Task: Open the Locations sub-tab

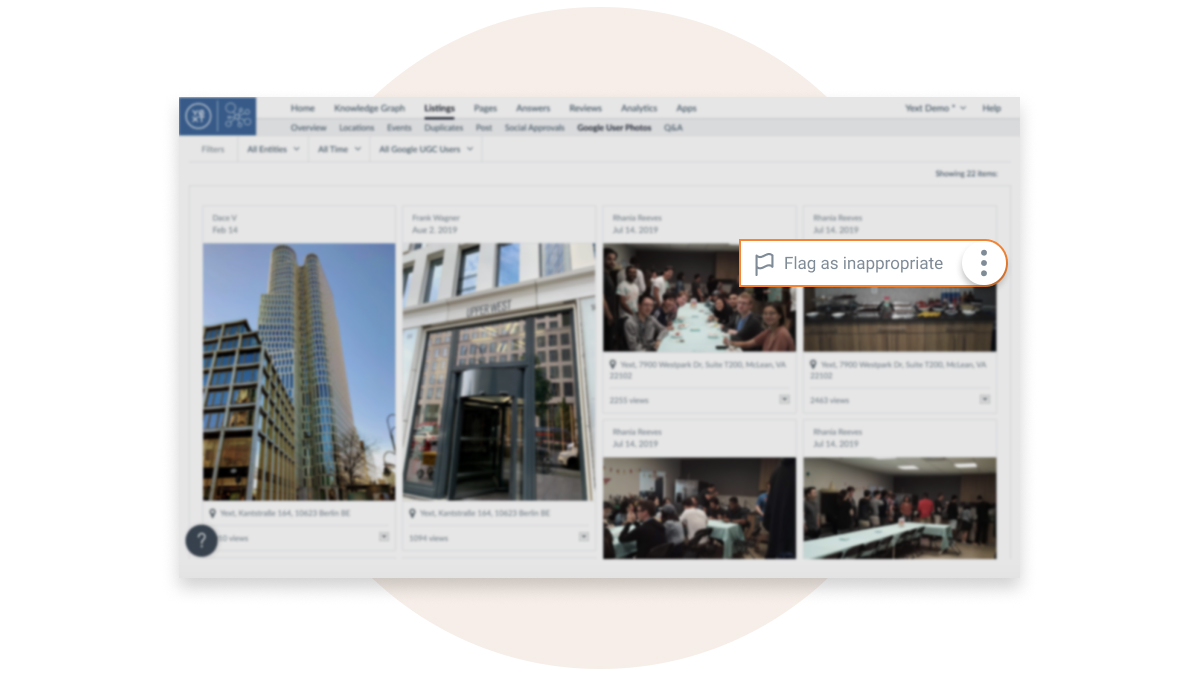Action: tap(356, 128)
